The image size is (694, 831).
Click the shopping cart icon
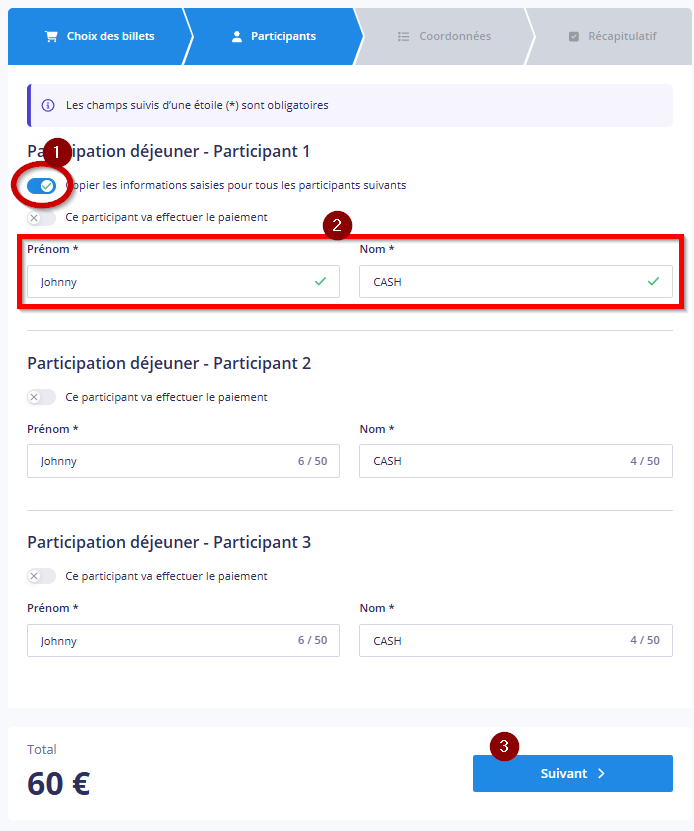tap(51, 37)
